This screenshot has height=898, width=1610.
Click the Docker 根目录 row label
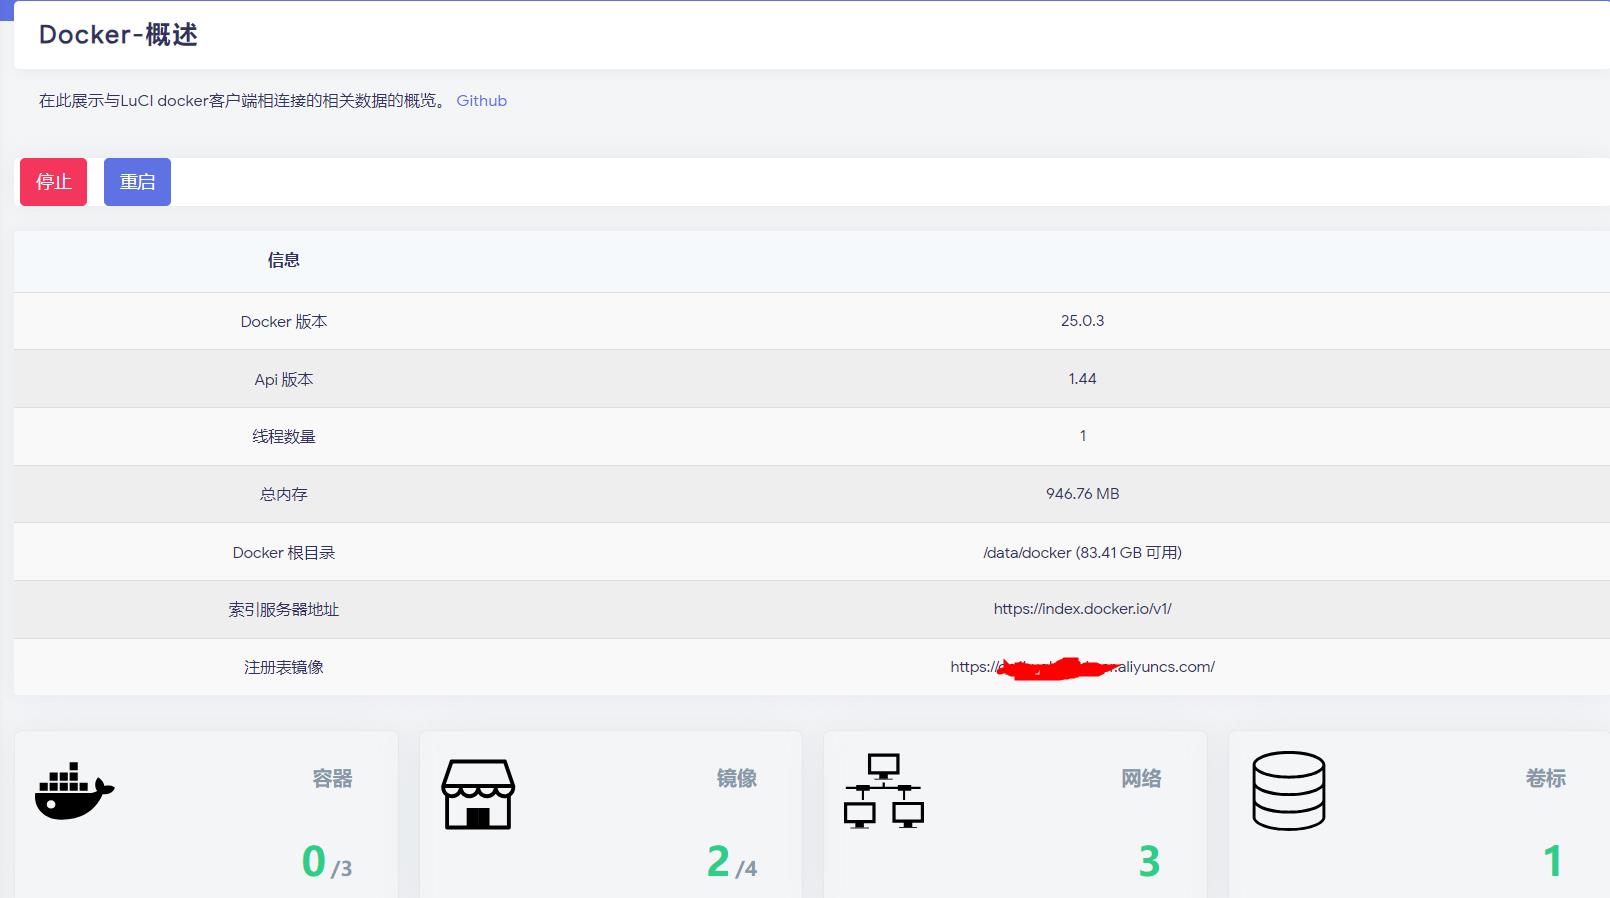(284, 553)
